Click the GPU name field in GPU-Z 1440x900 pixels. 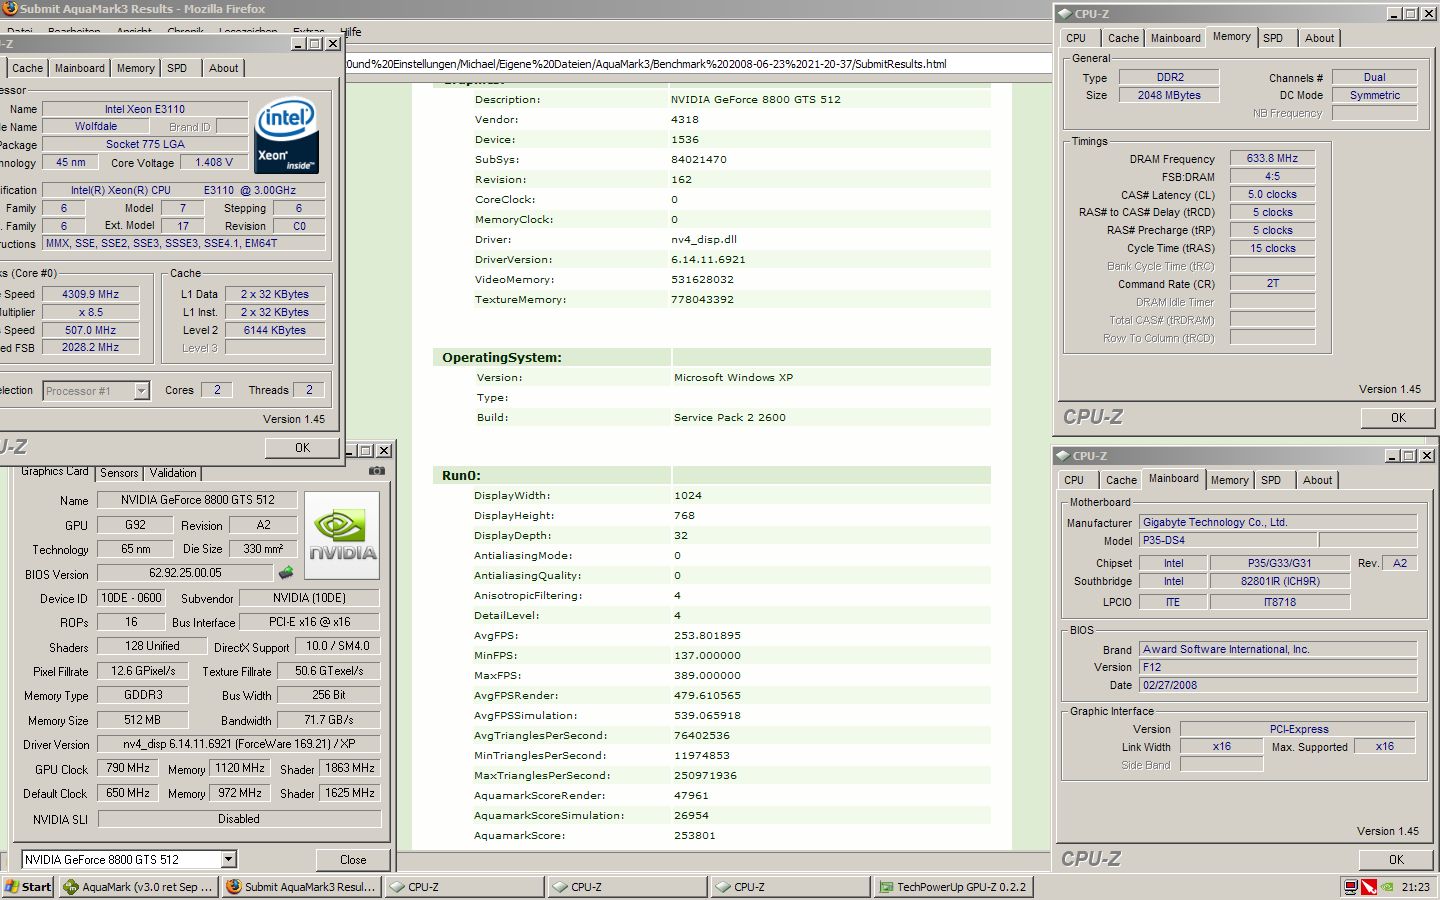coord(197,500)
